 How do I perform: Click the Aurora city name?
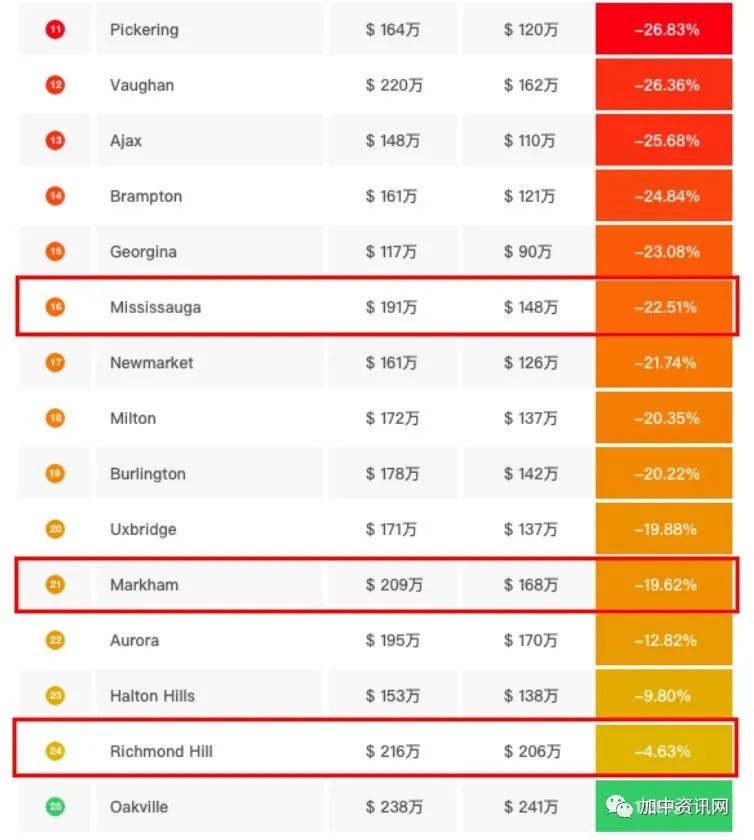pos(135,640)
